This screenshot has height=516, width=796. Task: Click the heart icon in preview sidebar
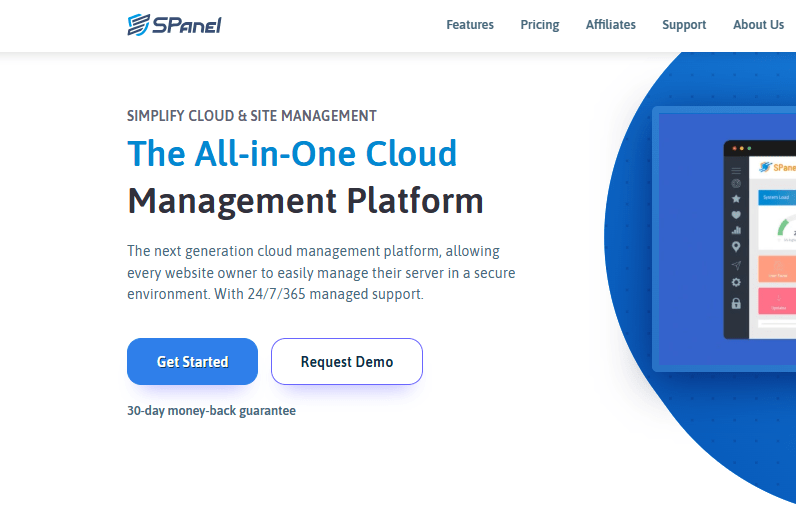[x=736, y=215]
